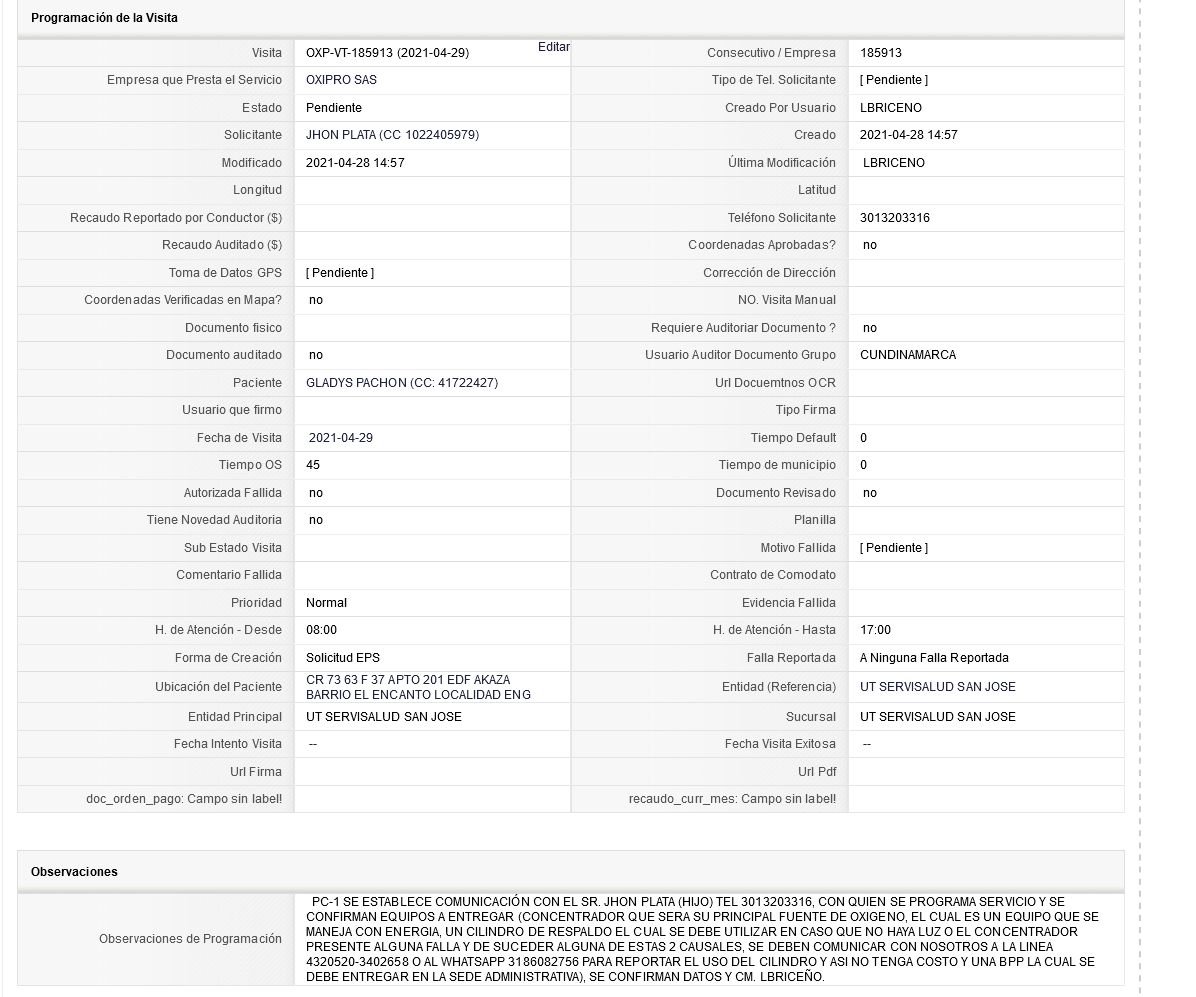1196x997 pixels.
Task: Click the visit code OXP-VT-185913 value
Action: click(x=387, y=53)
